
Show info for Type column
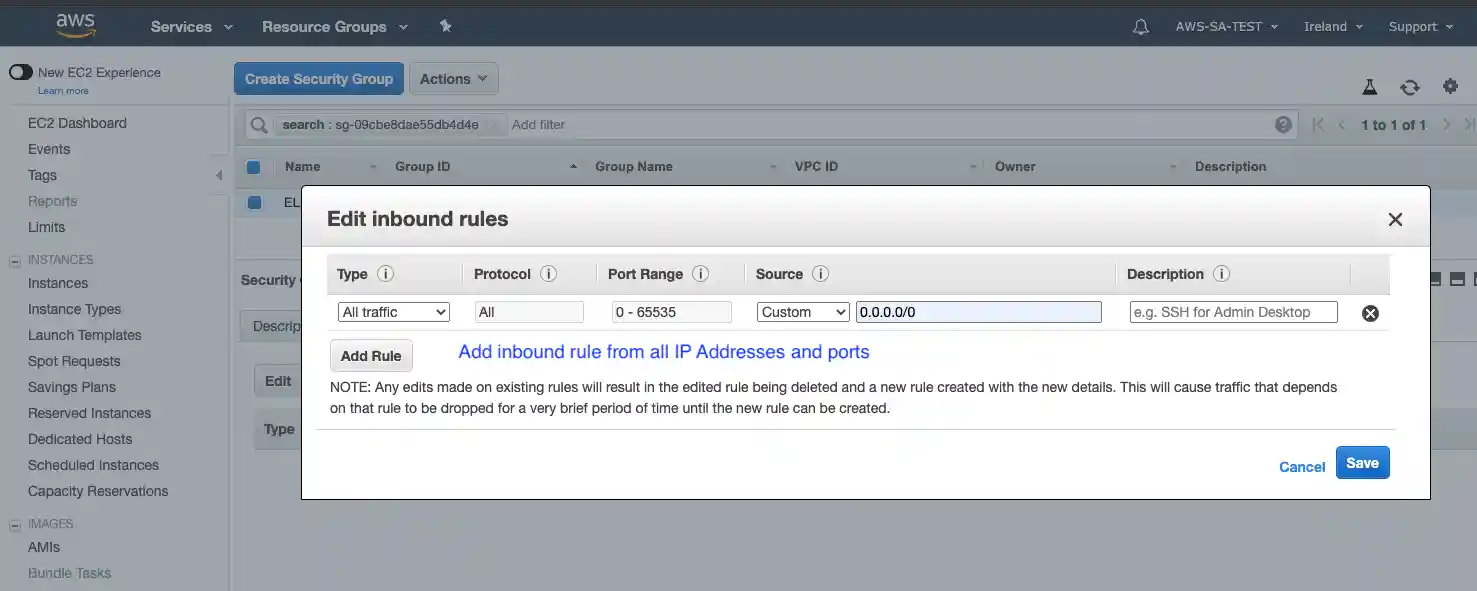pyautogui.click(x=385, y=274)
